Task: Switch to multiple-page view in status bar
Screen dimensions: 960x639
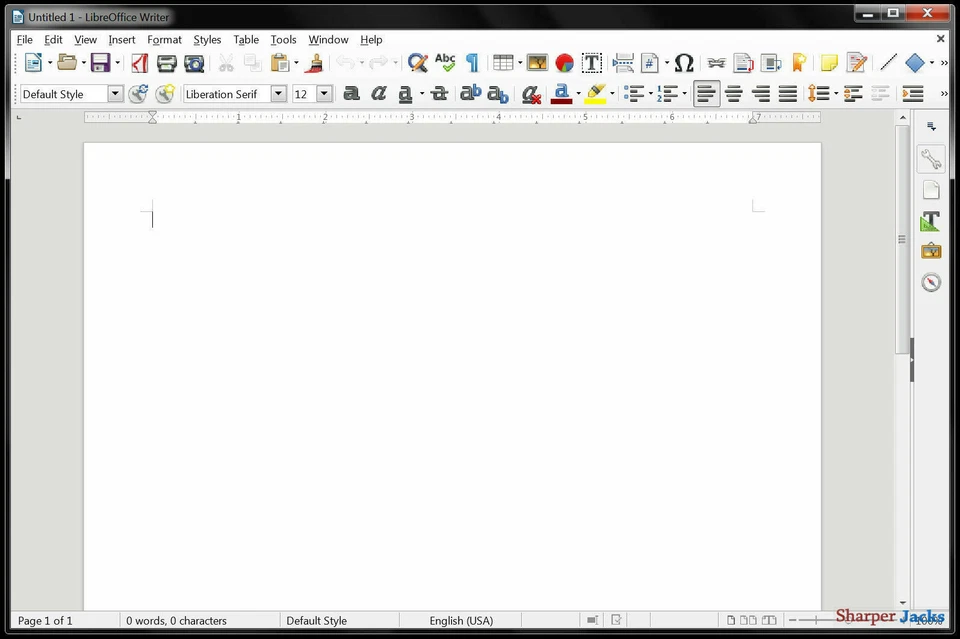Action: [x=750, y=620]
